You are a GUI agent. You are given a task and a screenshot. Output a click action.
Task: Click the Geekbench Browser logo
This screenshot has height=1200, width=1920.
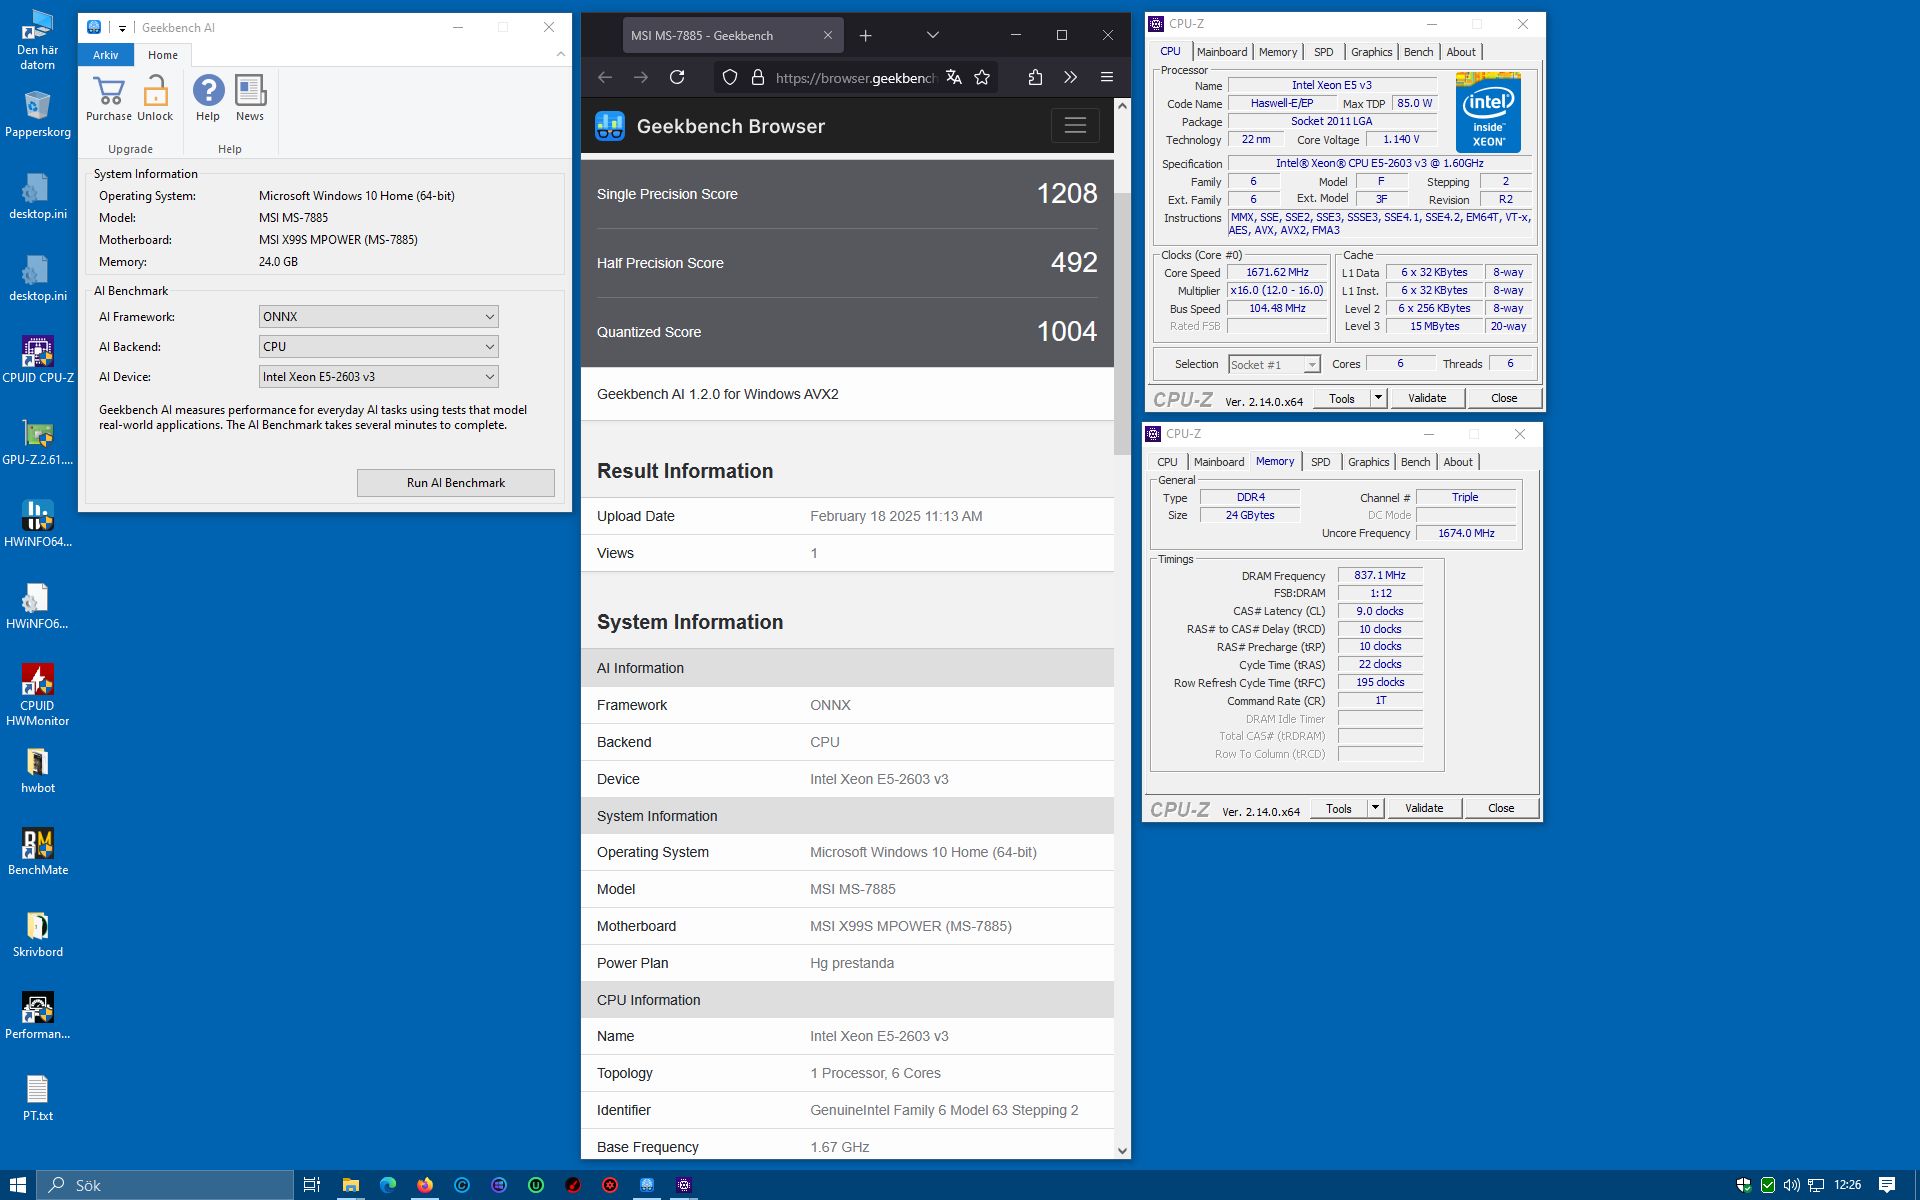click(610, 126)
